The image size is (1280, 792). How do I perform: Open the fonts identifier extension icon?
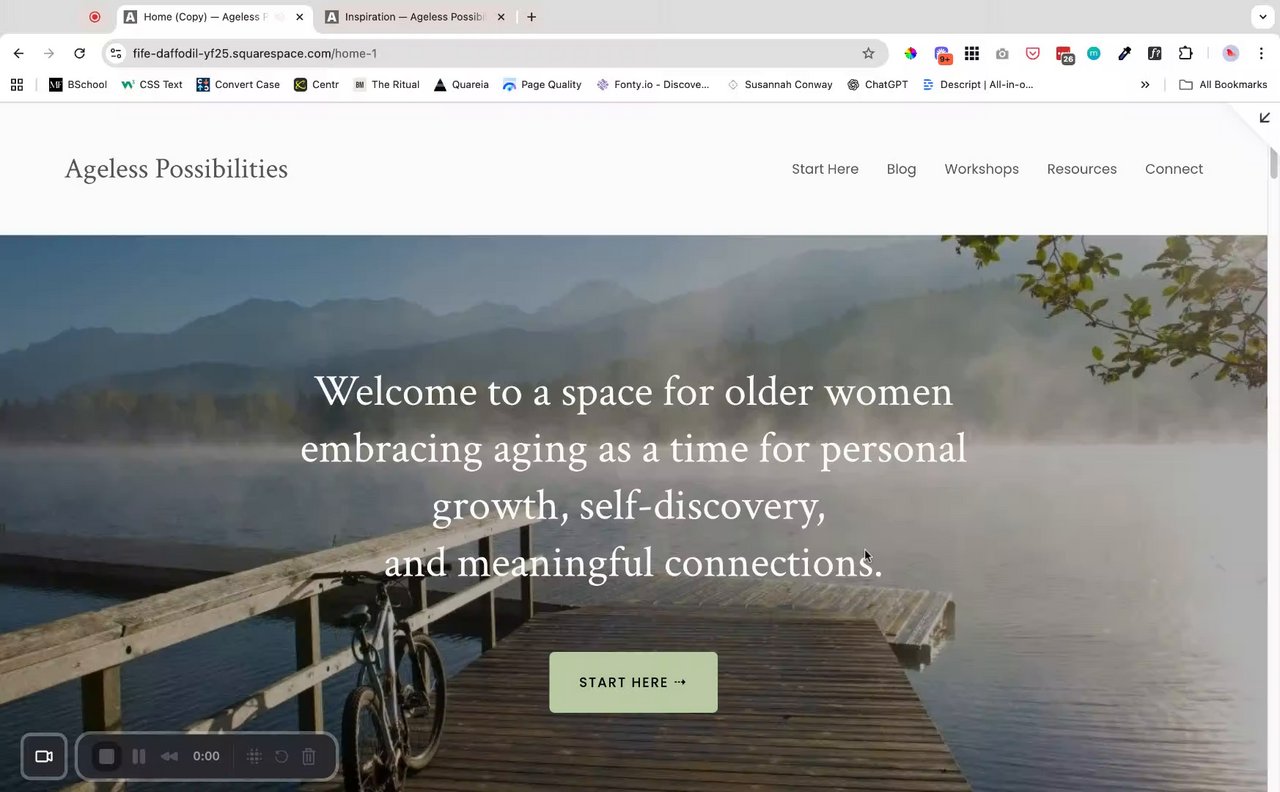click(x=1155, y=53)
